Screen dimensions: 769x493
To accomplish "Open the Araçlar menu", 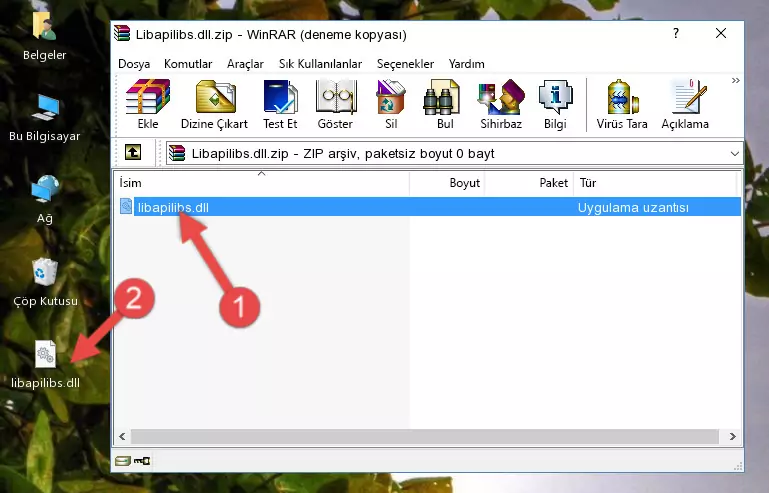I will 245,64.
